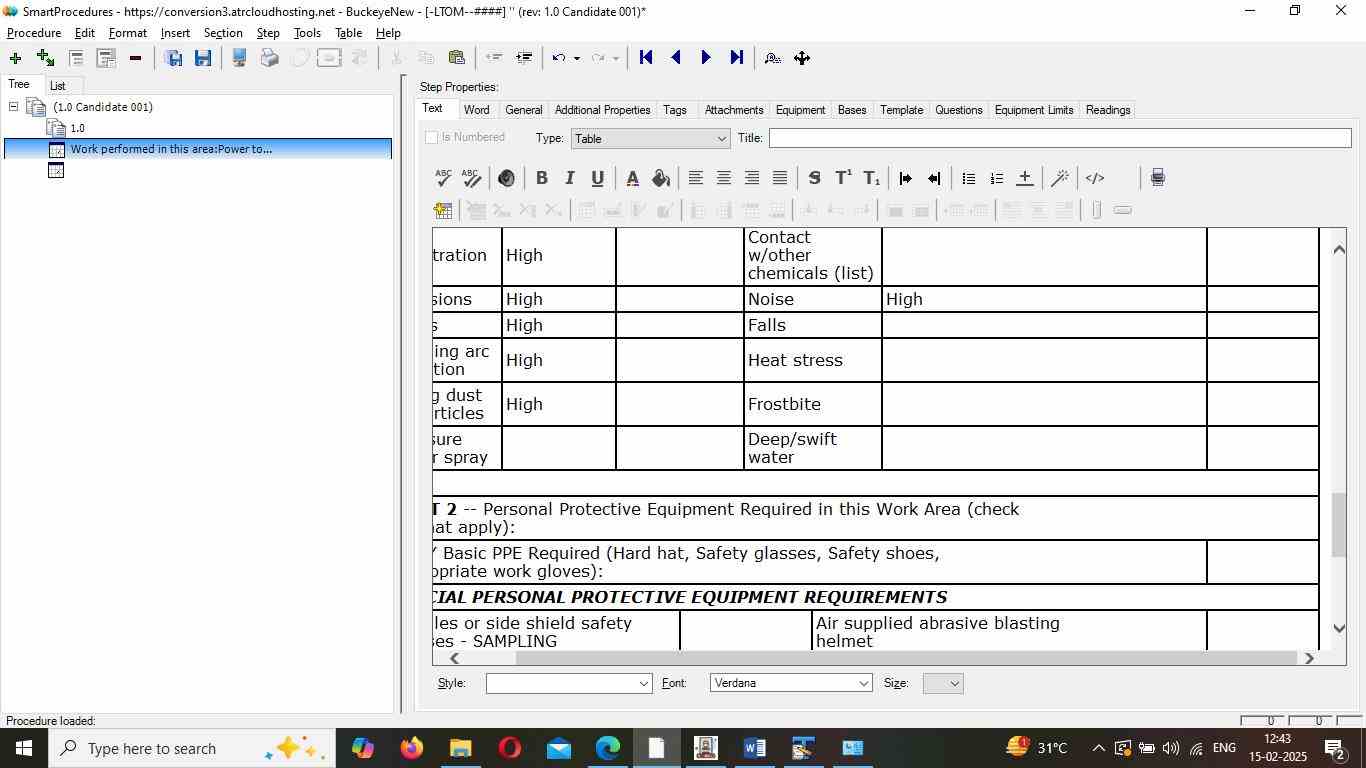Image resolution: width=1366 pixels, height=768 pixels.
Task: Click into the Title input field
Action: click(1060, 138)
